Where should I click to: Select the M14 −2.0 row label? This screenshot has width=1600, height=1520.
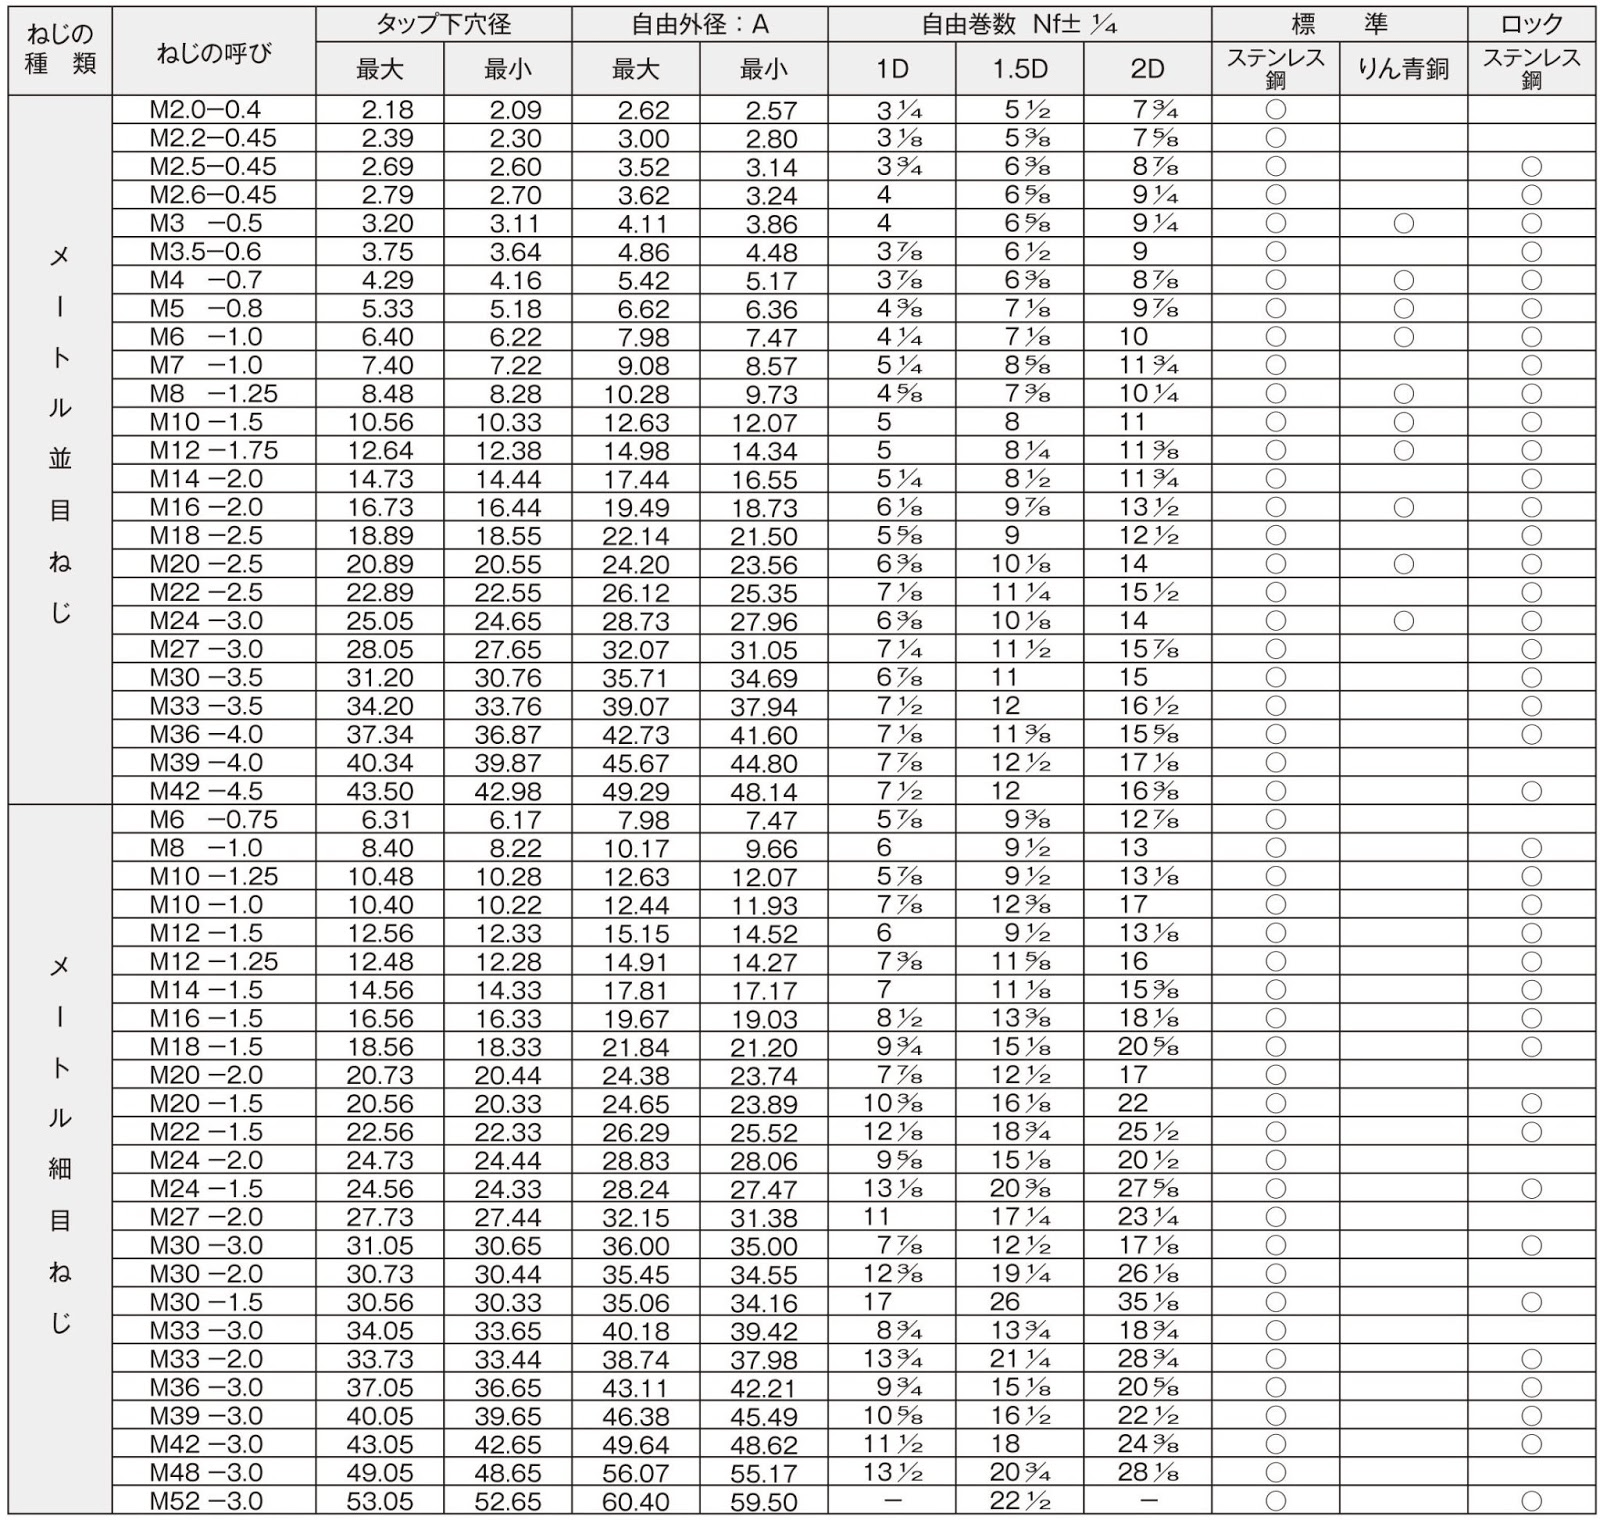click(x=205, y=479)
